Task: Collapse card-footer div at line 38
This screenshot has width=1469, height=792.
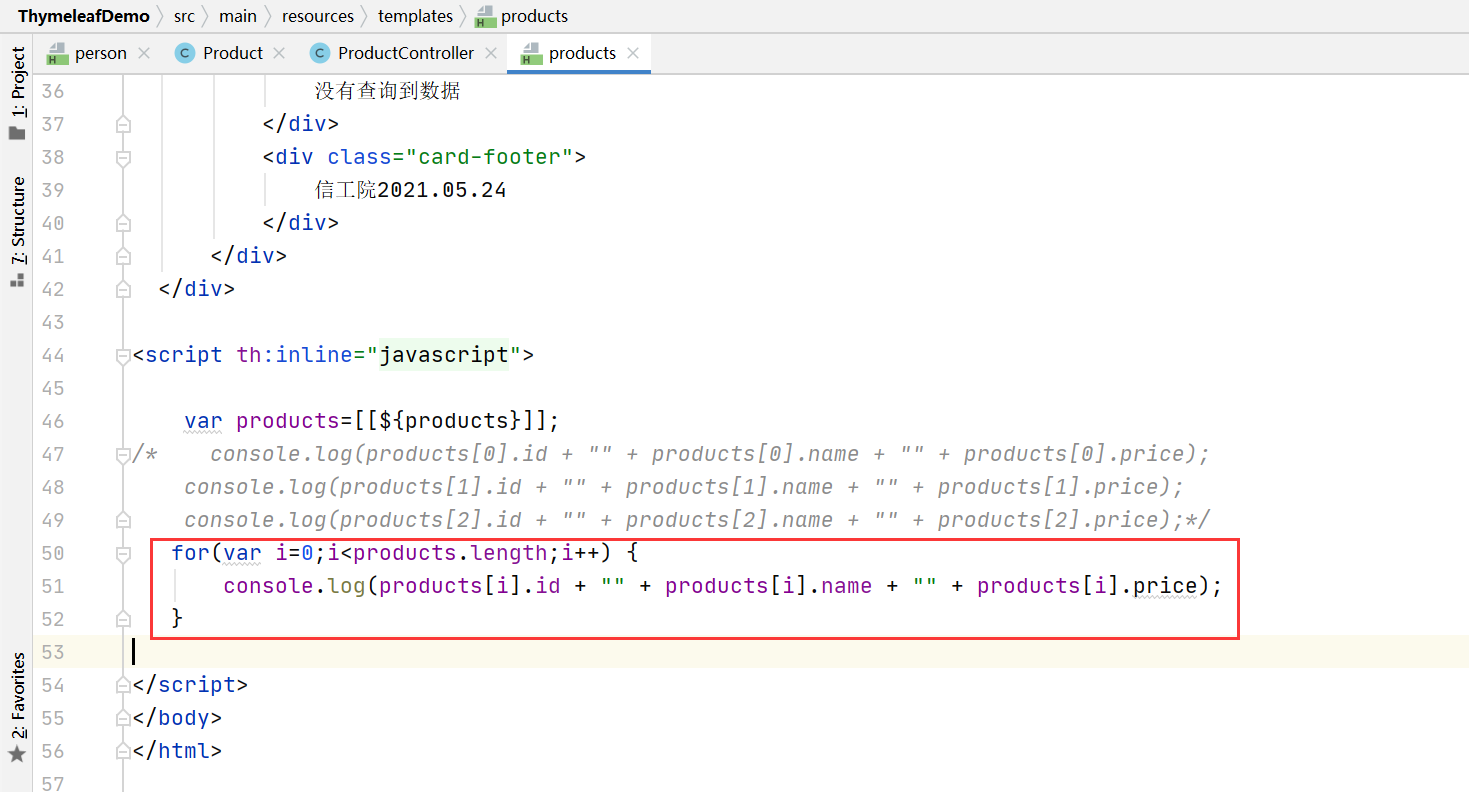Action: click(x=123, y=157)
